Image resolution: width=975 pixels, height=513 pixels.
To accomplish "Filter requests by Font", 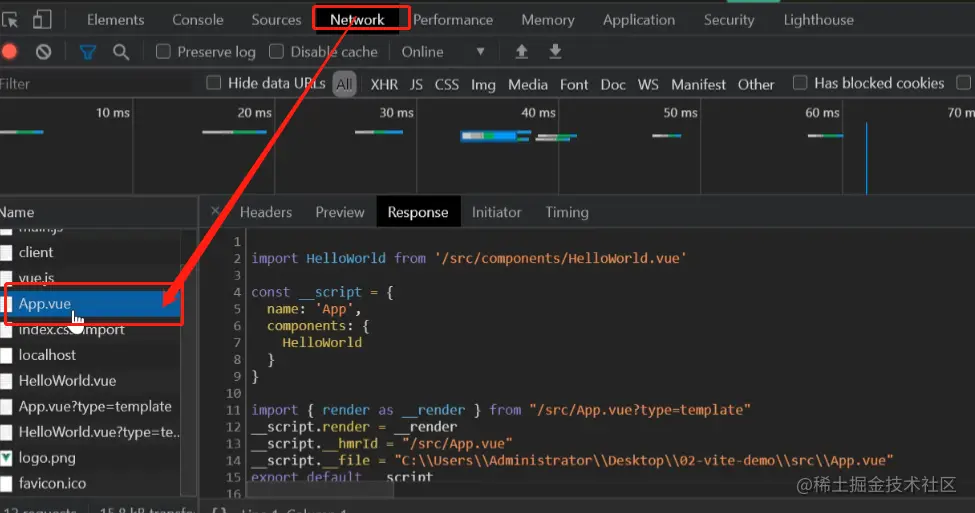I will pyautogui.click(x=573, y=85).
